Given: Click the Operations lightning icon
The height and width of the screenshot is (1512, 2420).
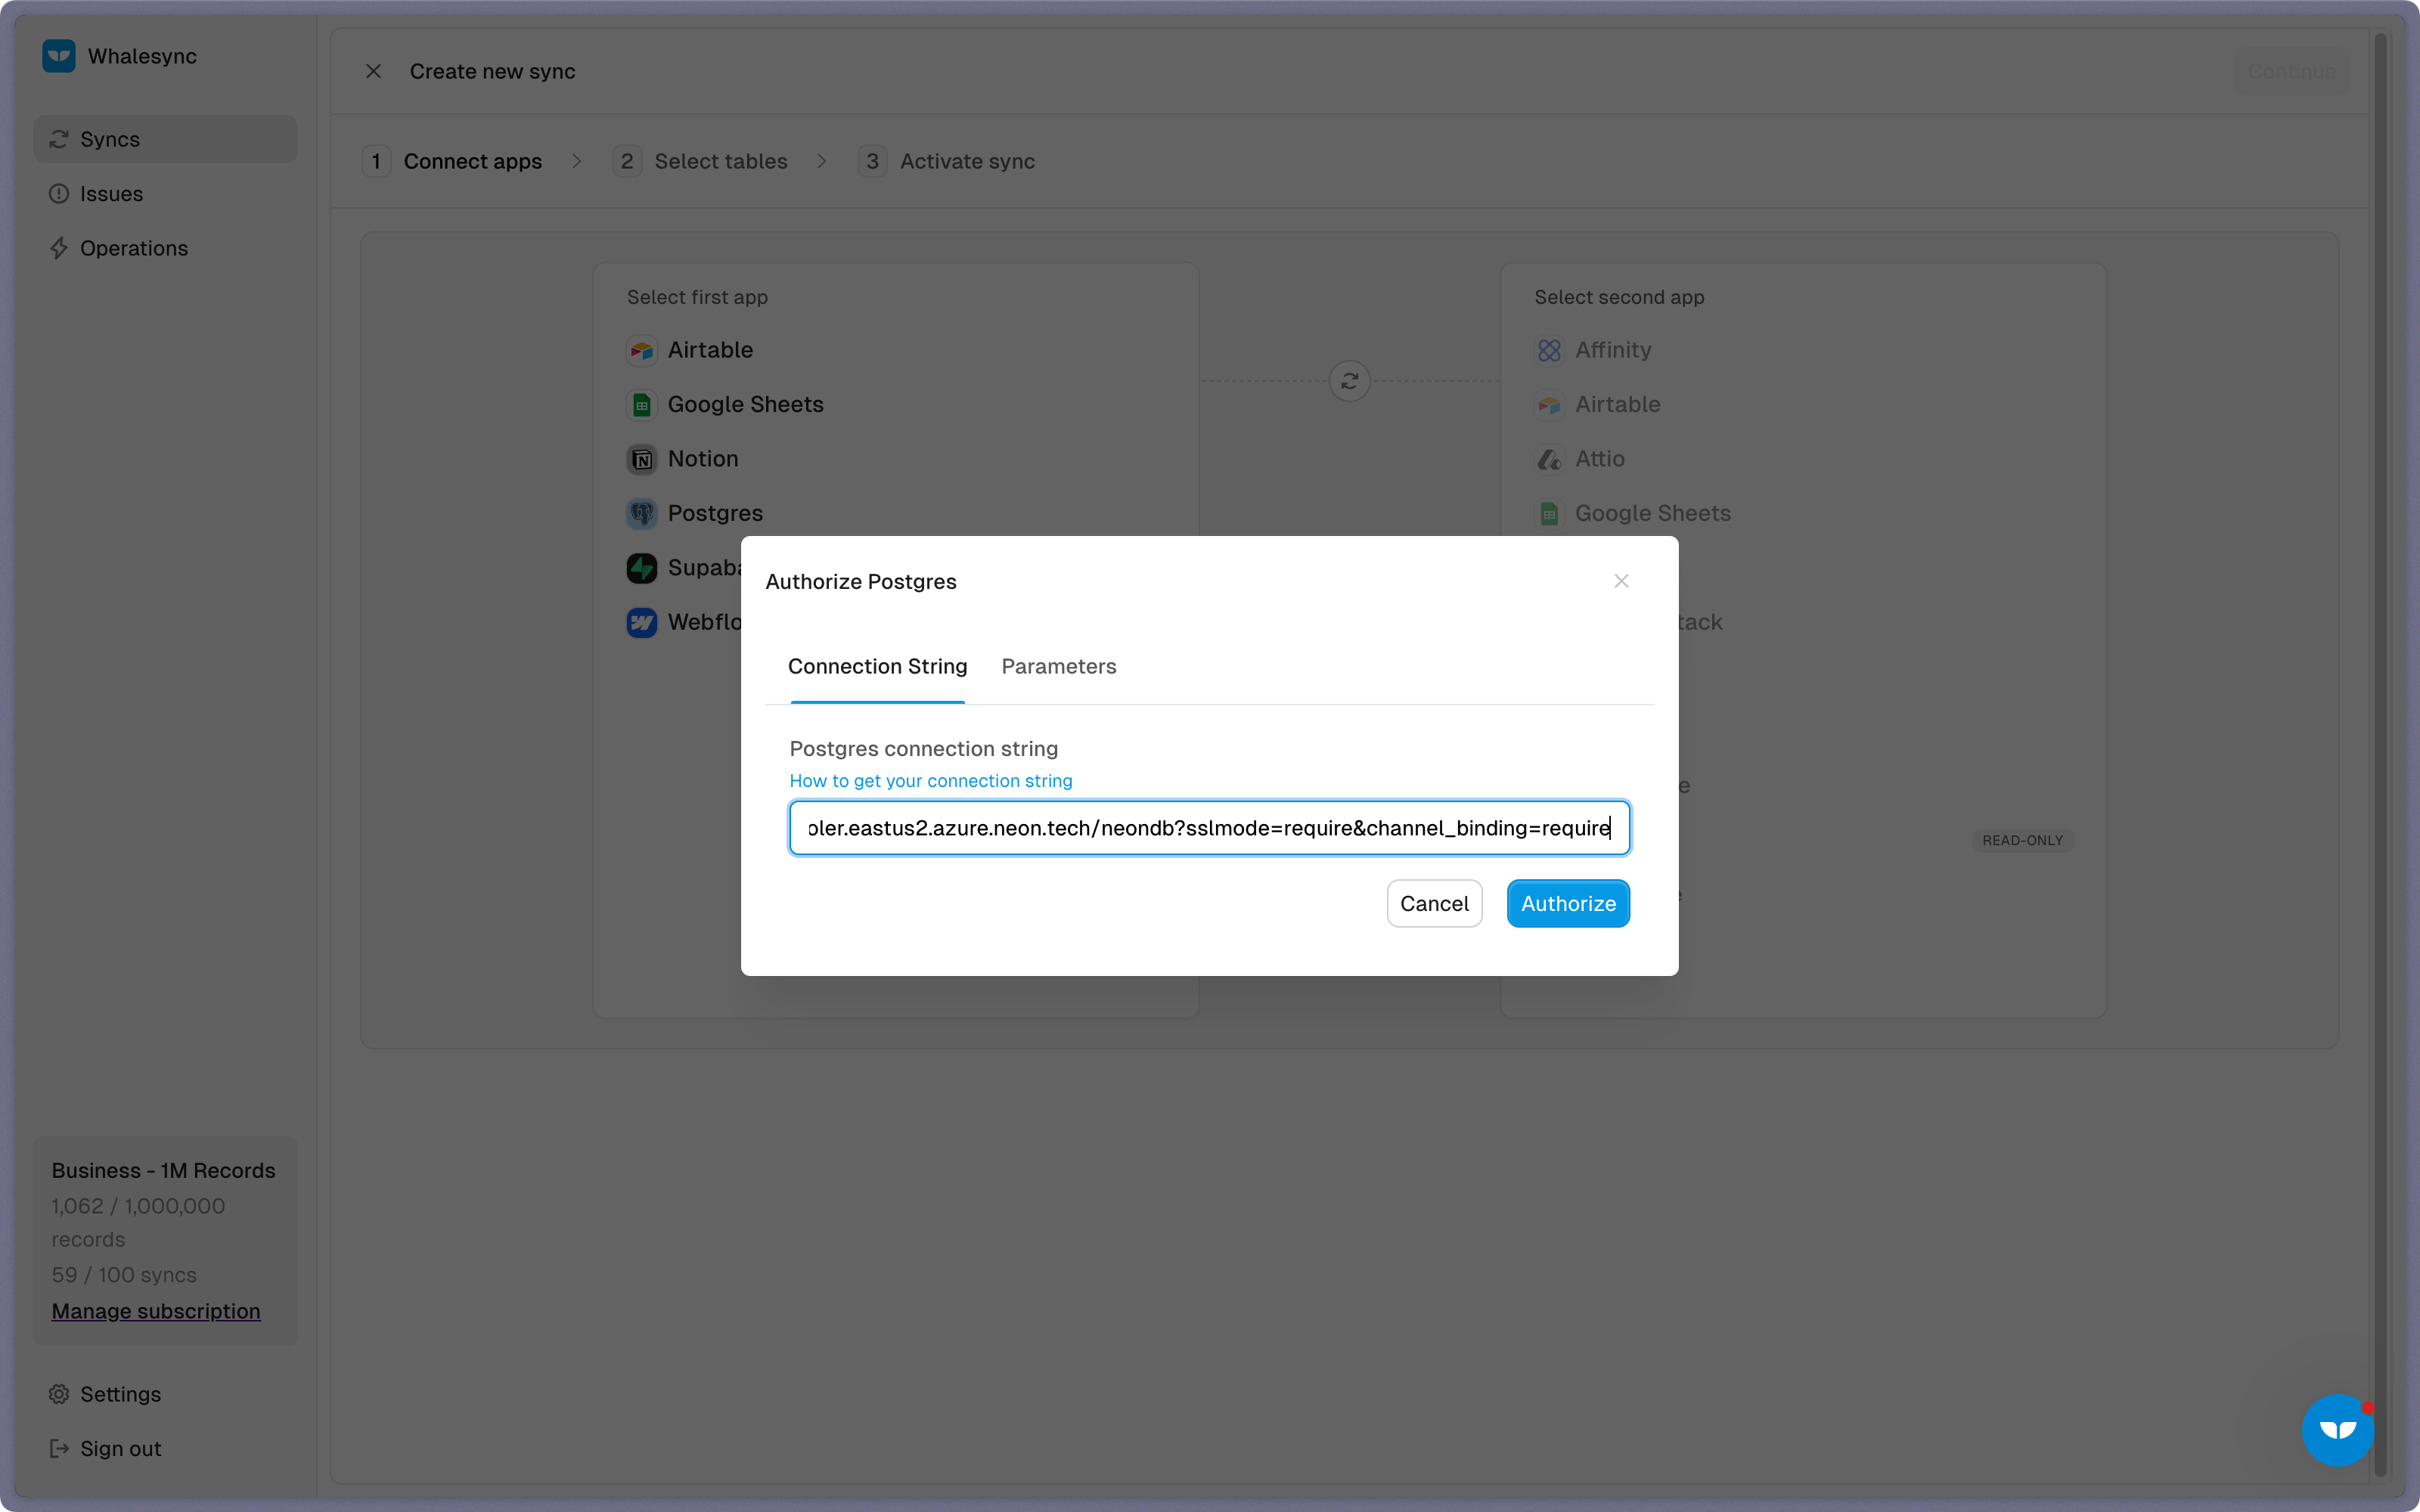Looking at the screenshot, I should click(59, 248).
